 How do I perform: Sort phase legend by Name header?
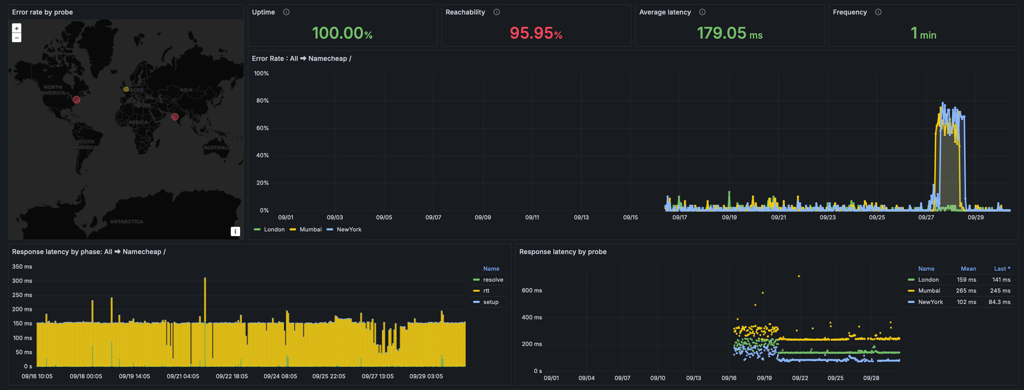click(490, 268)
